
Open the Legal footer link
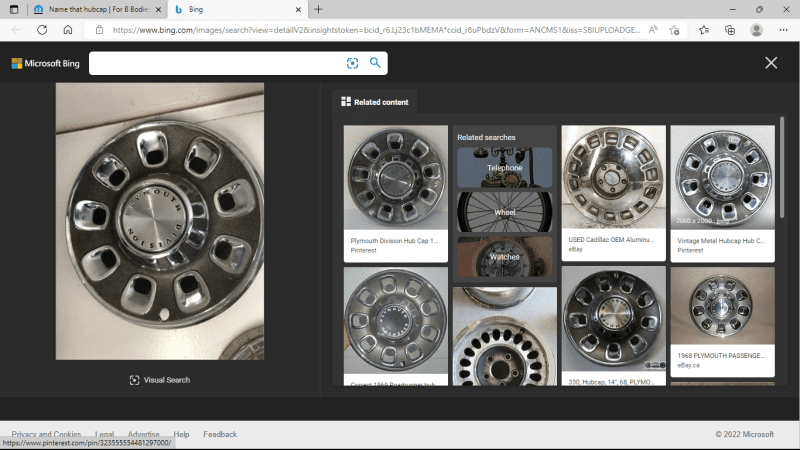(x=104, y=434)
